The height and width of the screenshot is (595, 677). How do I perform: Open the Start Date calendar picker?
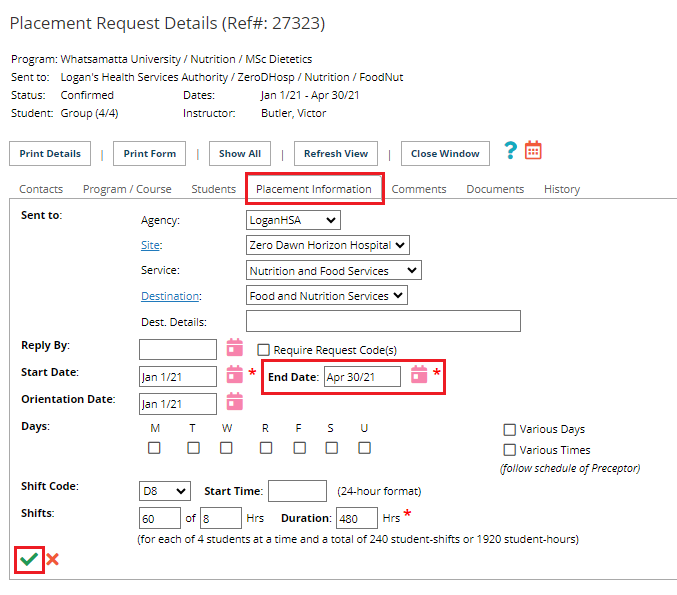click(235, 375)
